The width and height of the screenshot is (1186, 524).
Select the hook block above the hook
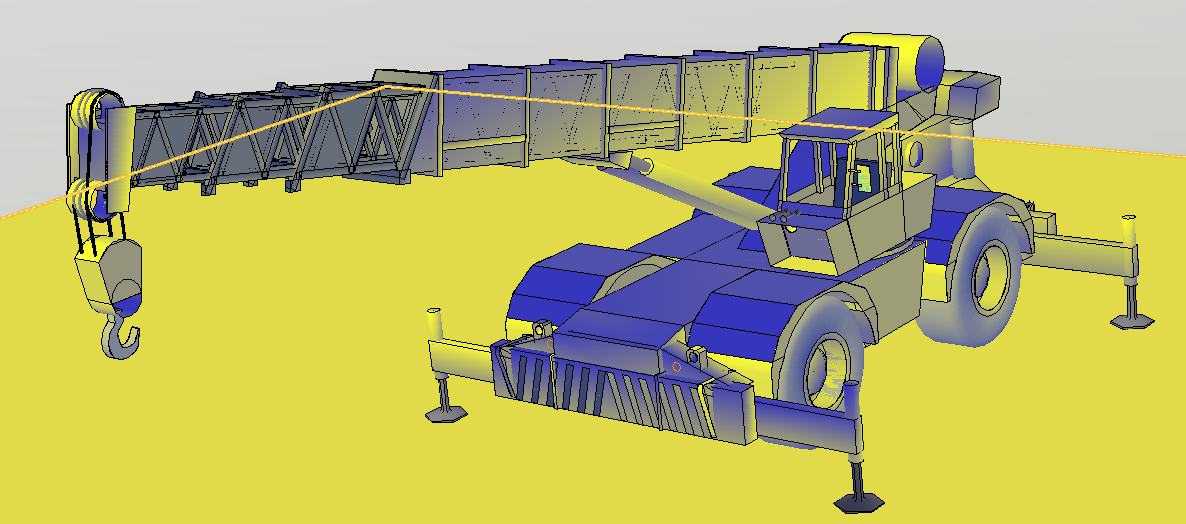click(x=110, y=274)
